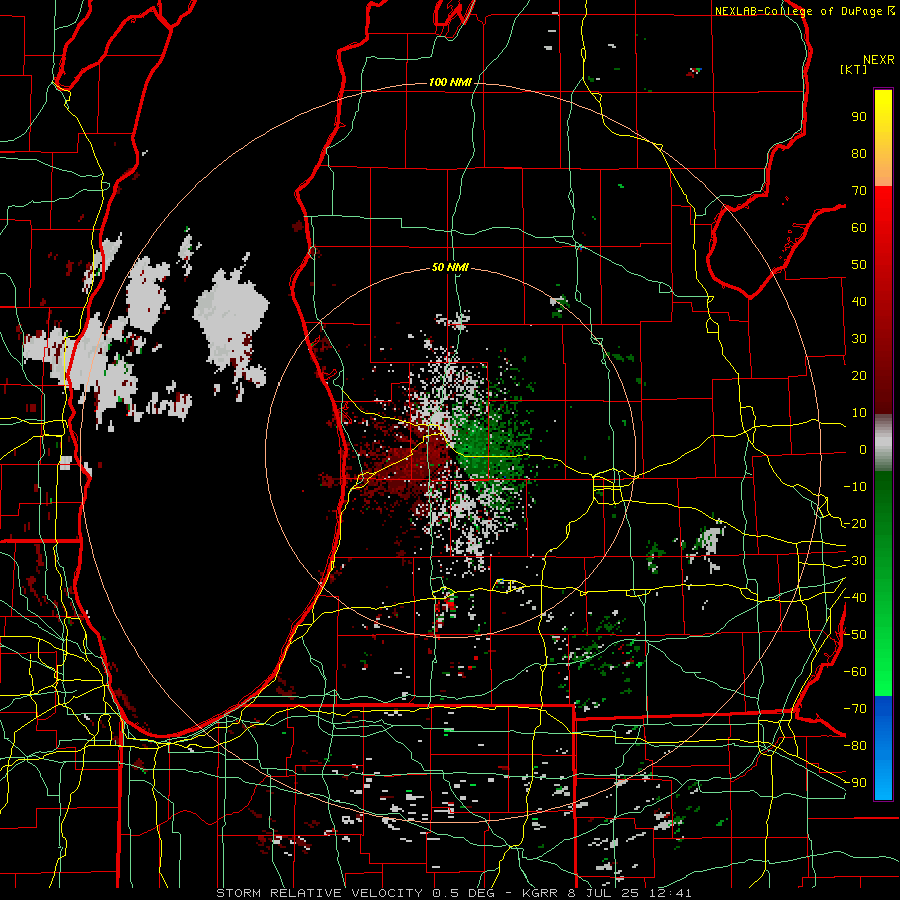Screen dimensions: 900x900
Task: Pick the gray zero-velocity segment of the color bar
Action: coord(883,442)
